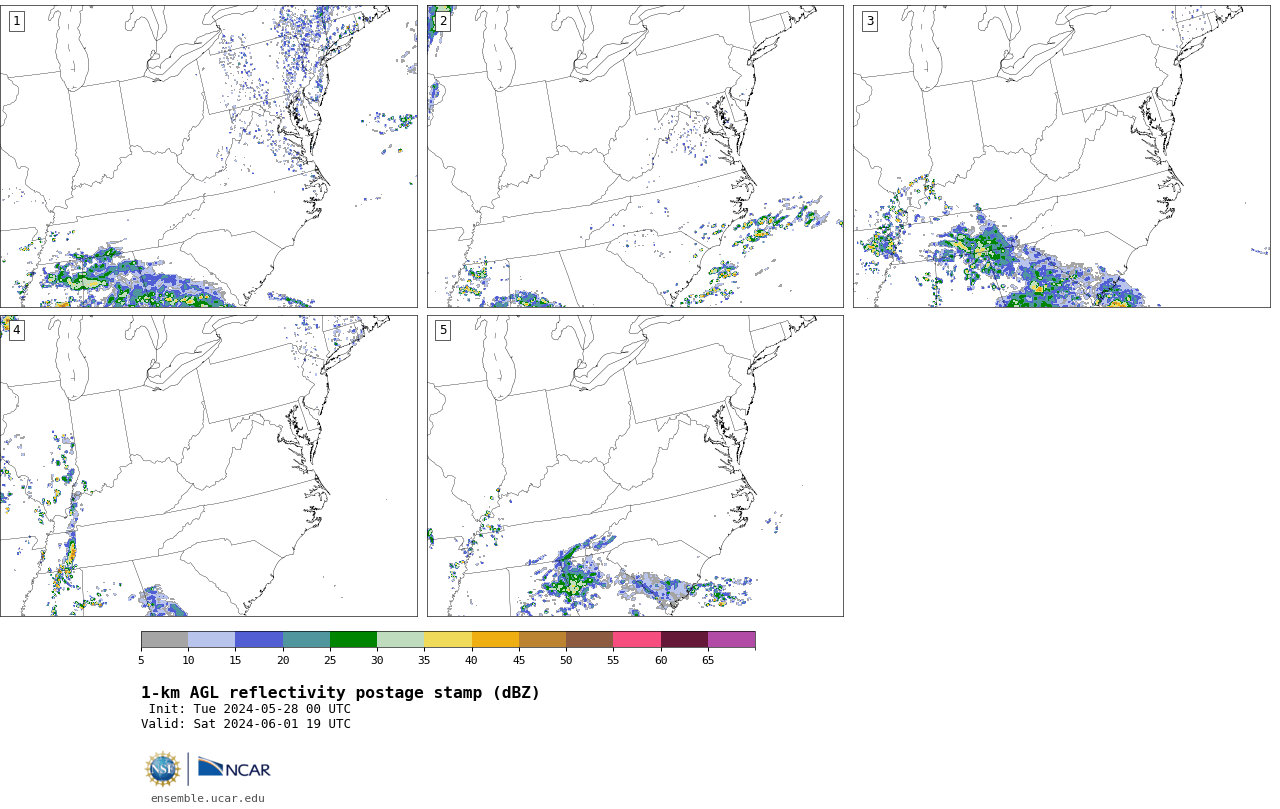This screenshot has width=1280, height=809.
Task: Open ensemble member 4 reflectivity map
Action: pos(209,466)
